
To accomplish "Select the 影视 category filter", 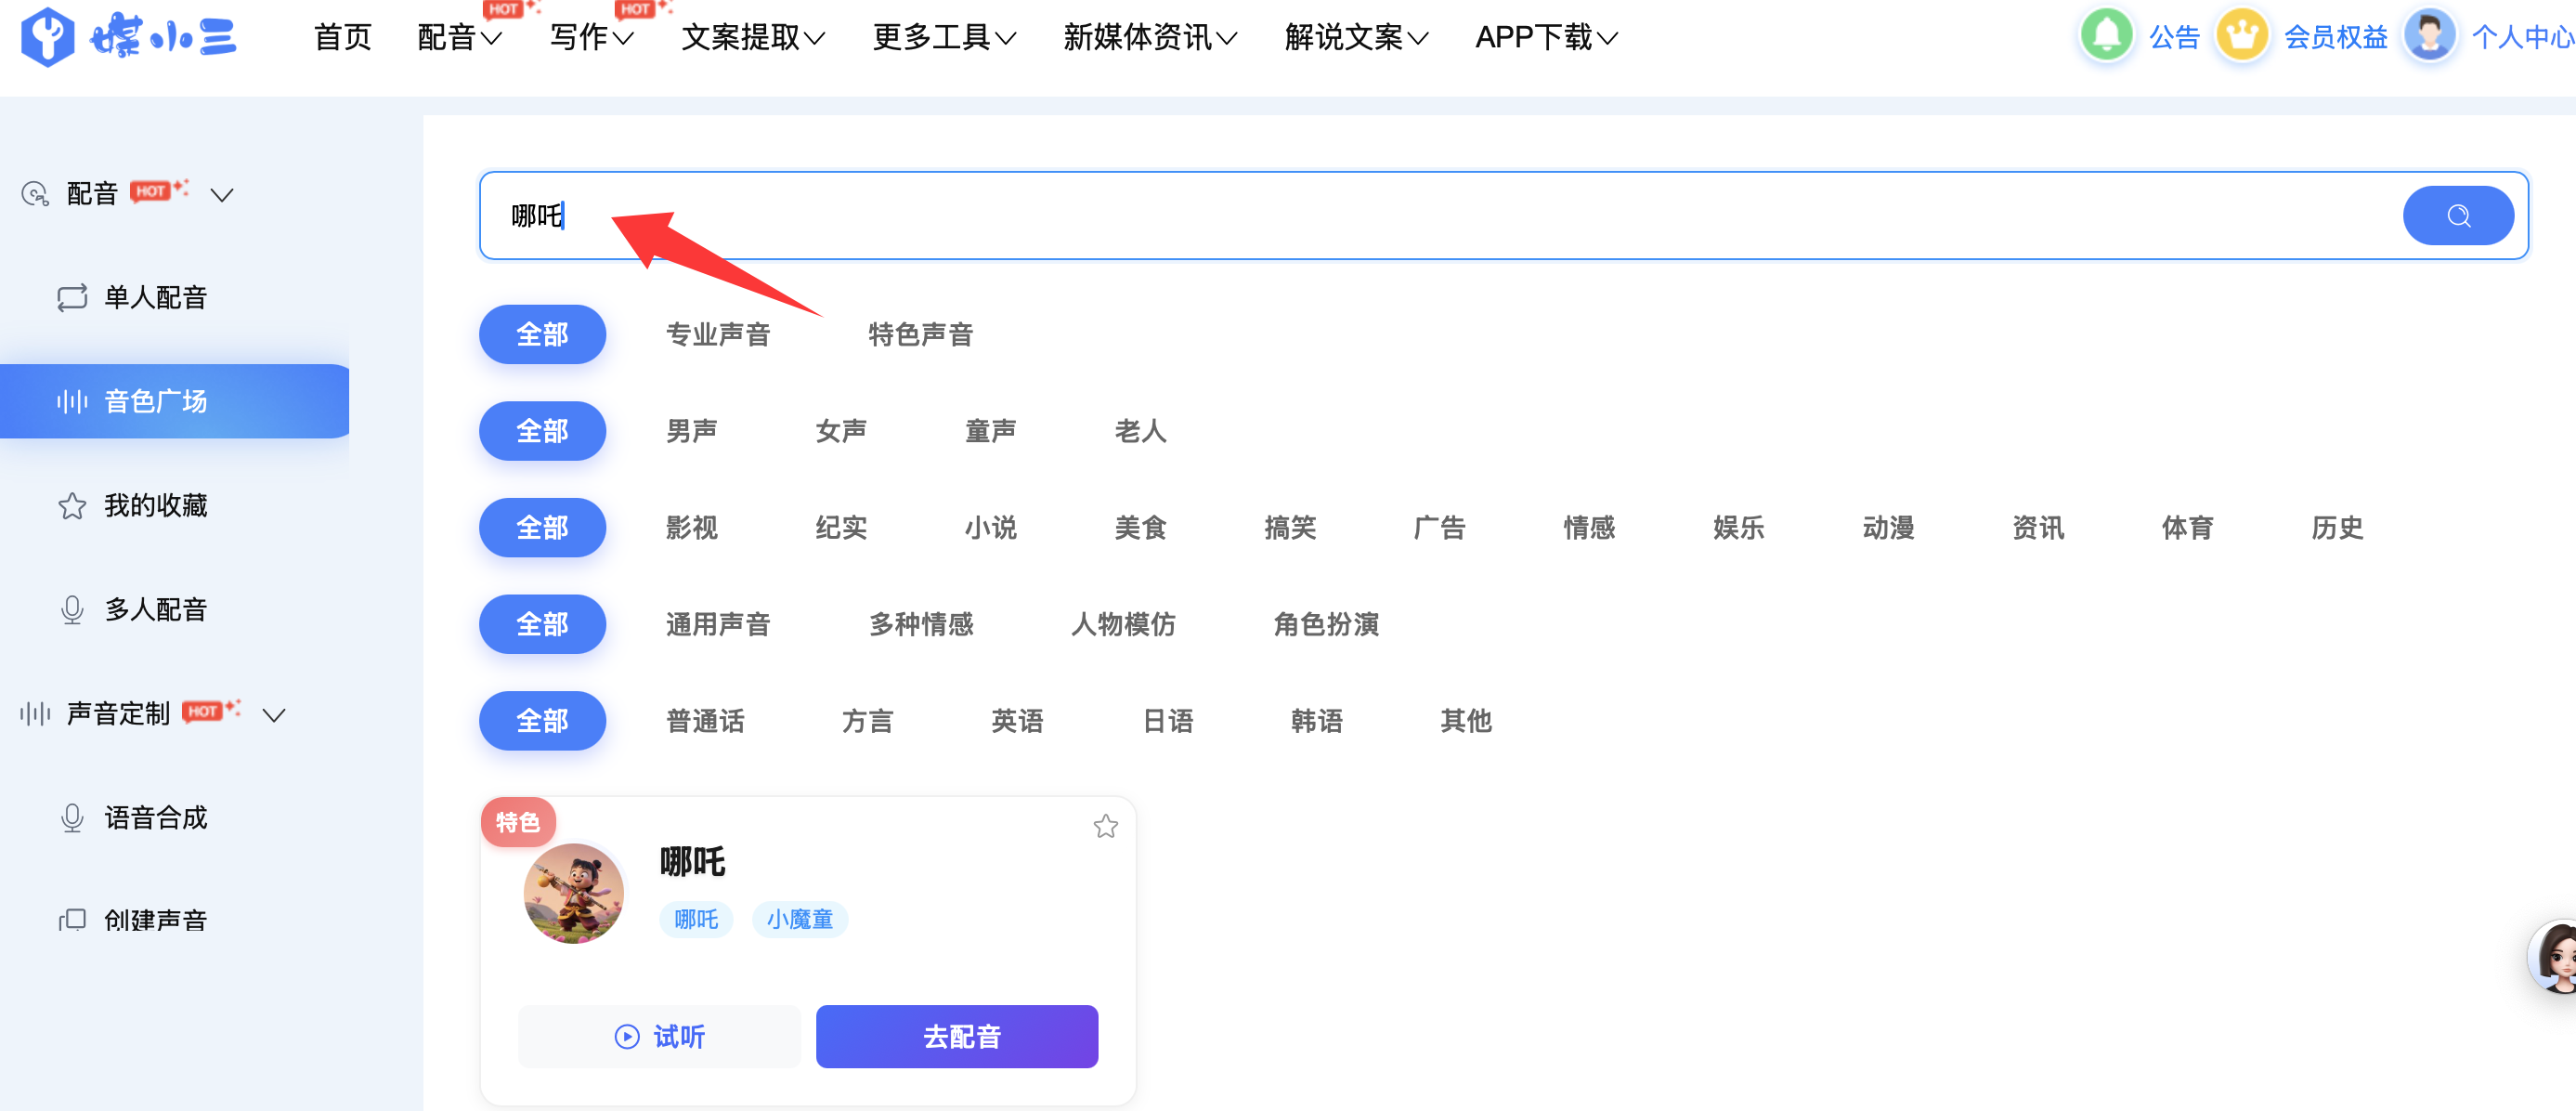I will tap(692, 528).
